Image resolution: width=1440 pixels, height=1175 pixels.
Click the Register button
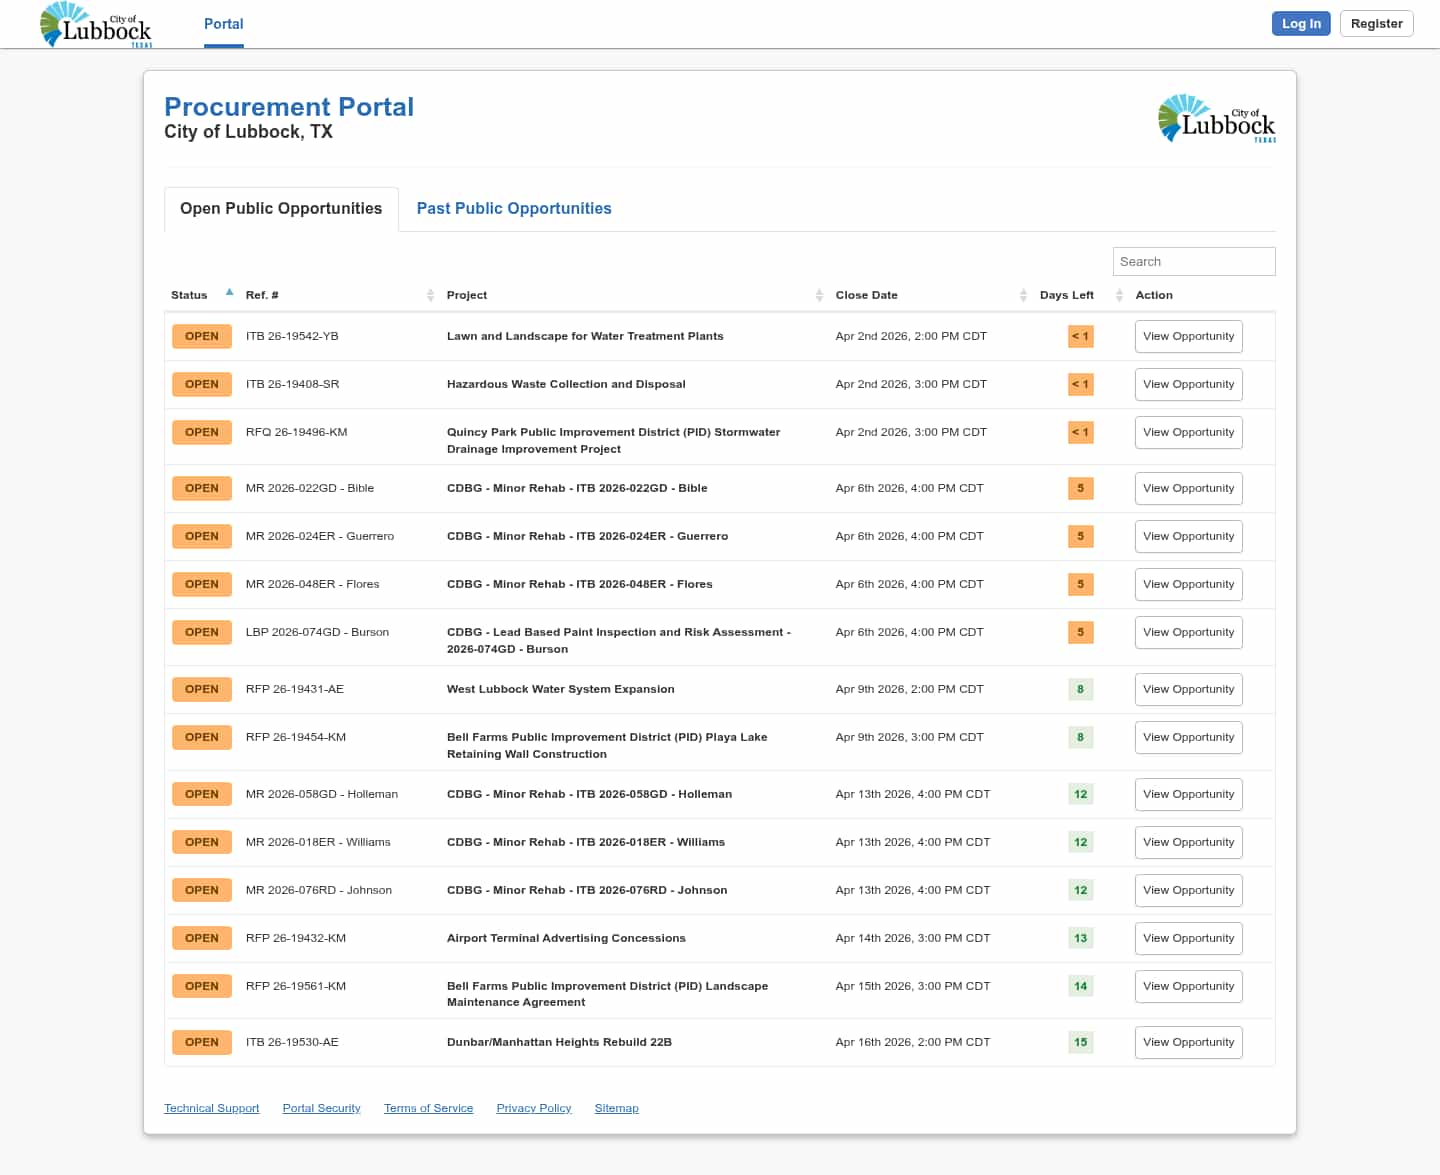(1376, 24)
